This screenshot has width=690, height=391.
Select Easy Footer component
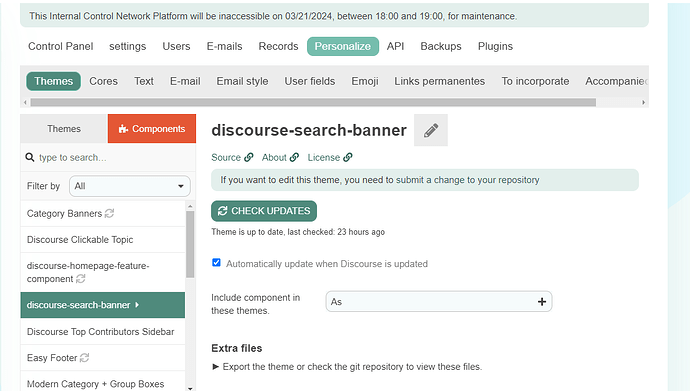103,358
